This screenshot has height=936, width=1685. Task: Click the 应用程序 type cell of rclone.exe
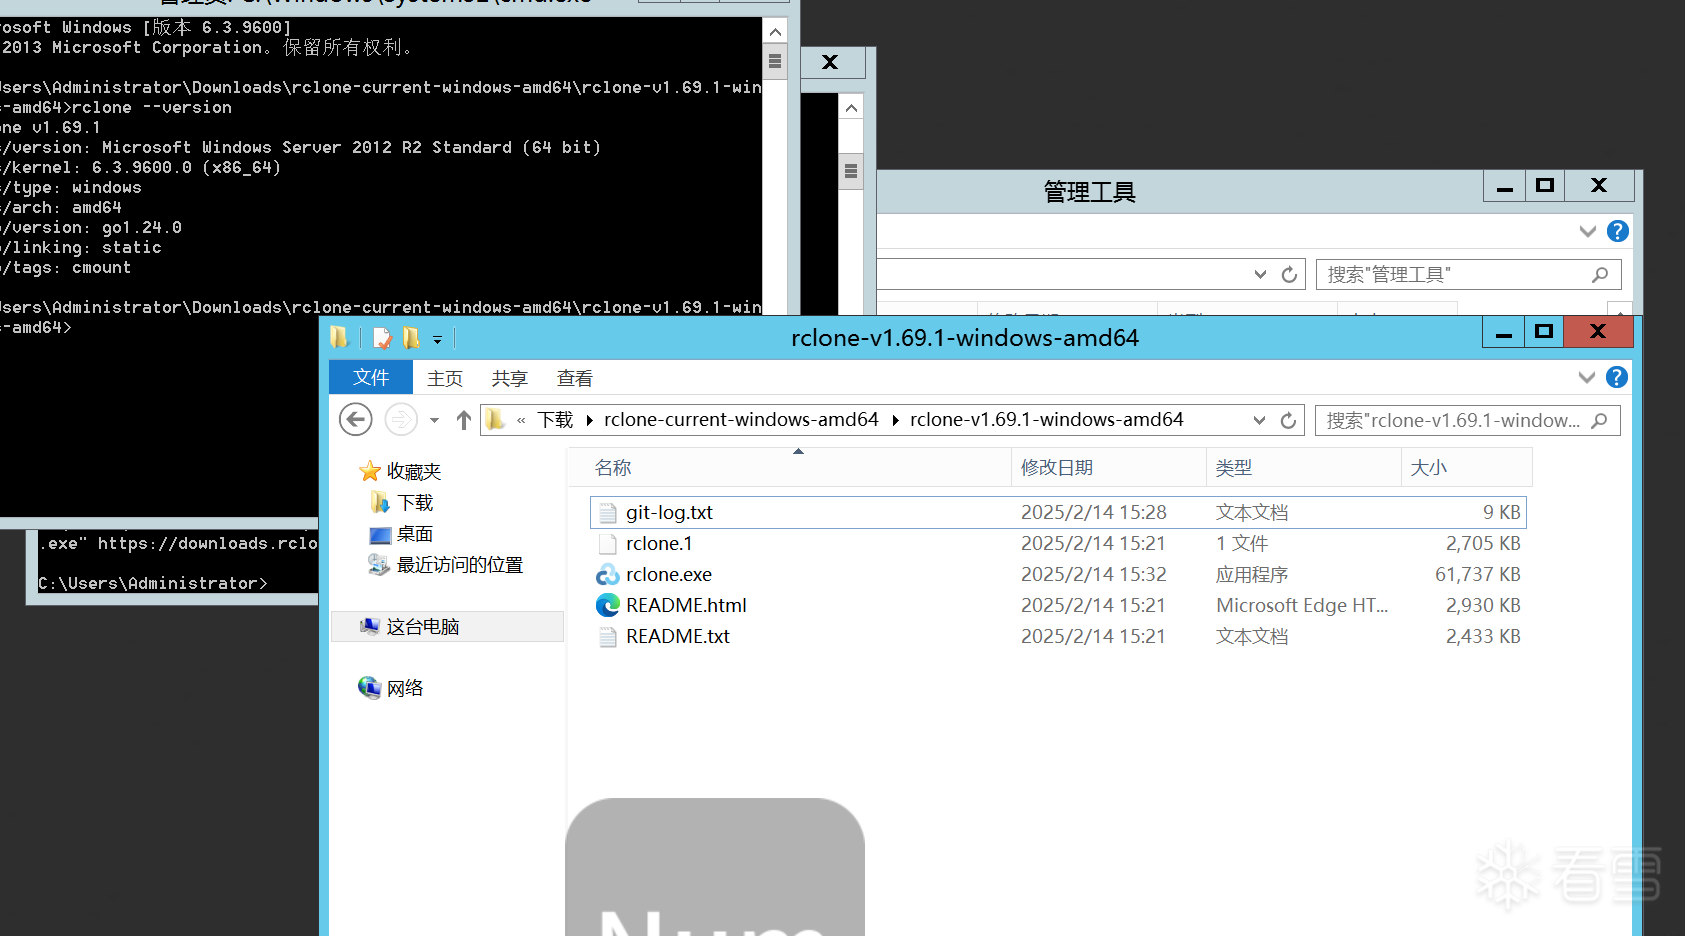pyautogui.click(x=1252, y=575)
